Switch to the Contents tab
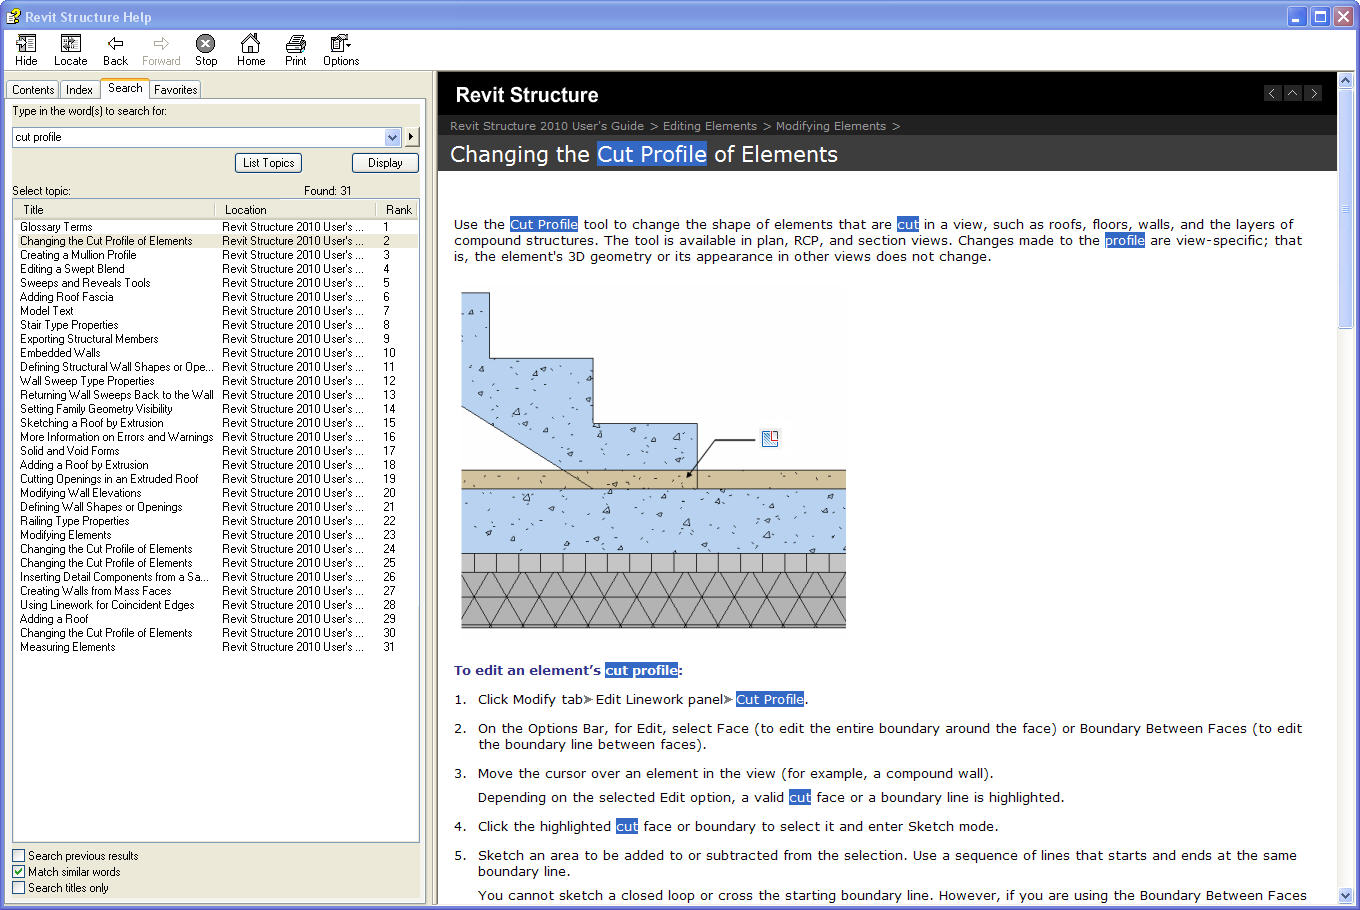1360x910 pixels. [33, 90]
